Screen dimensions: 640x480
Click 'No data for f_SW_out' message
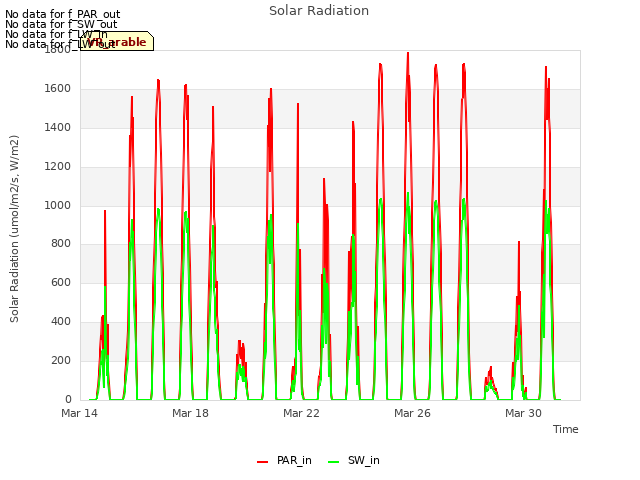(61, 24)
